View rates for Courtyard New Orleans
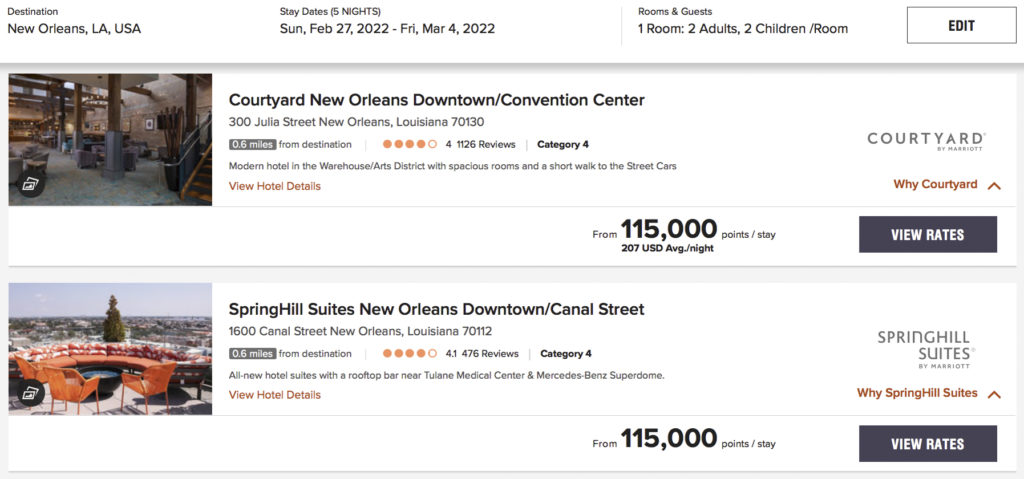 pyautogui.click(x=927, y=235)
